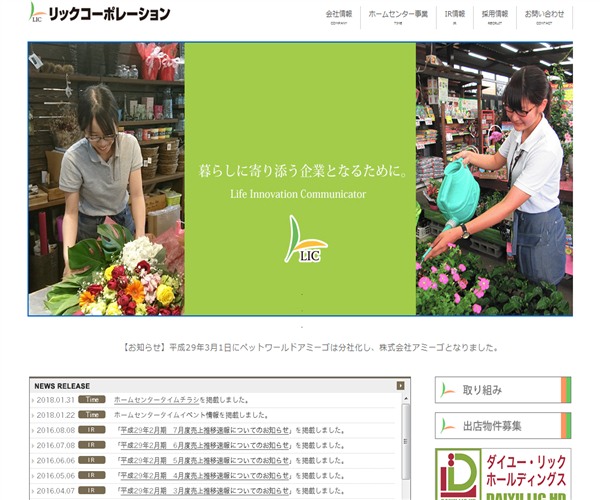600x500 pixels.
Task: Click the LIC logo in green banner
Action: (305, 239)
